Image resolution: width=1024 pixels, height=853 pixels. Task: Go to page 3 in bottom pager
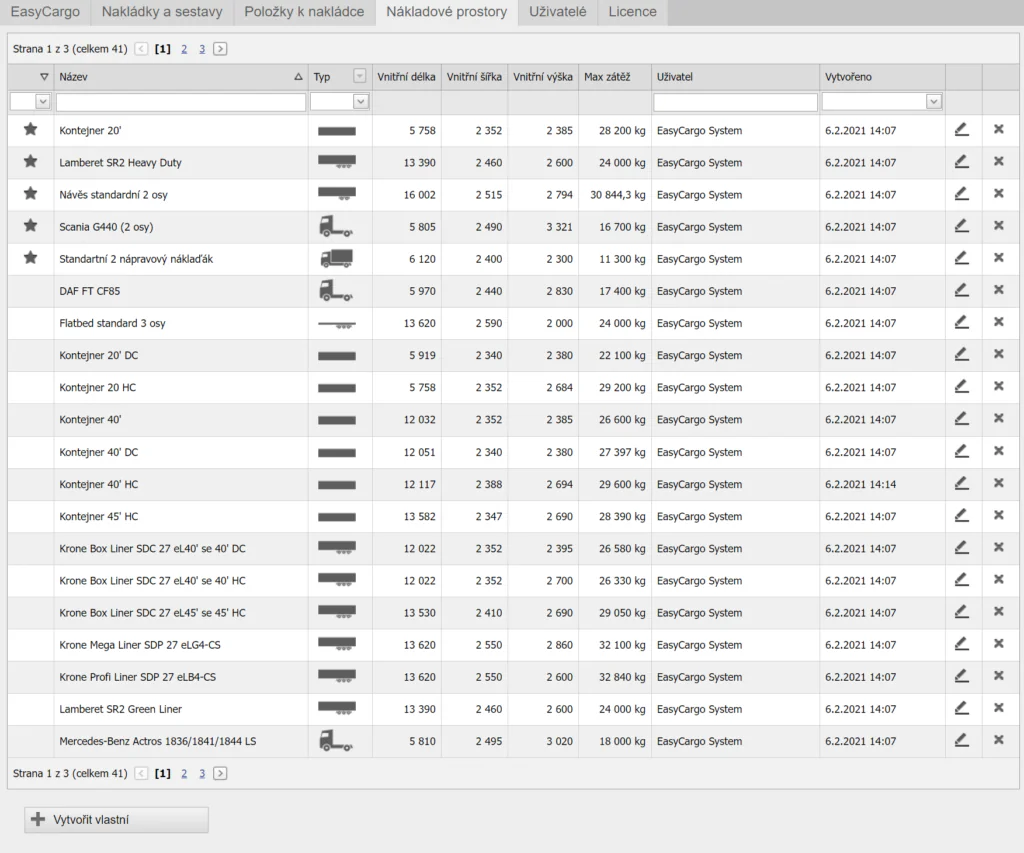click(202, 773)
